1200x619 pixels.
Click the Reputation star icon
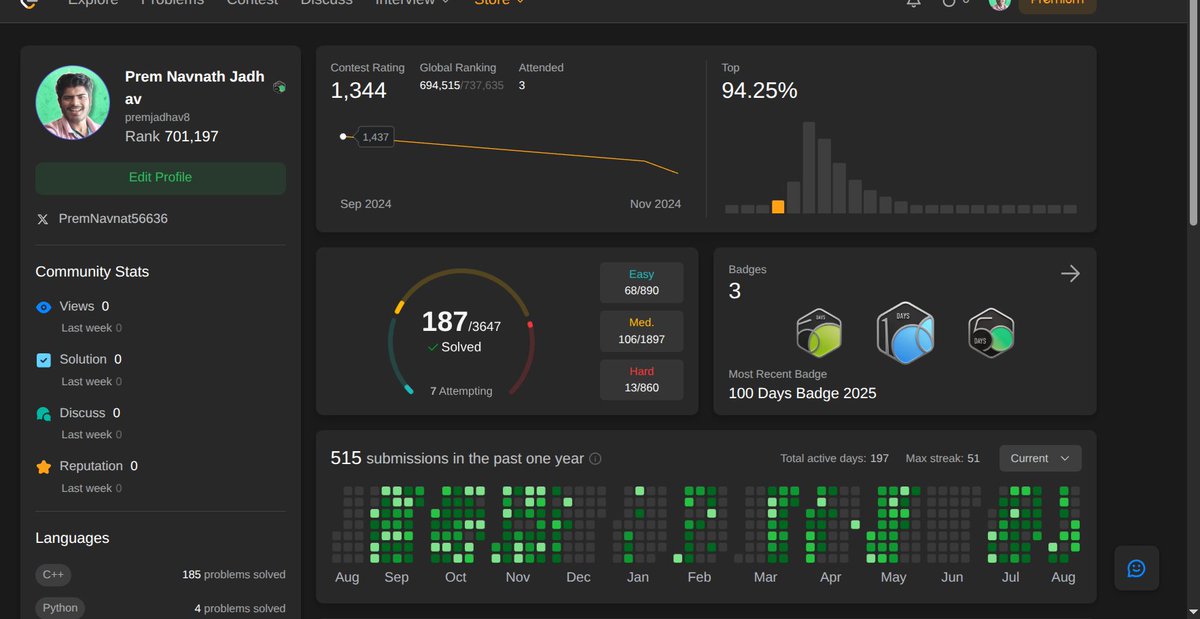[x=43, y=466]
